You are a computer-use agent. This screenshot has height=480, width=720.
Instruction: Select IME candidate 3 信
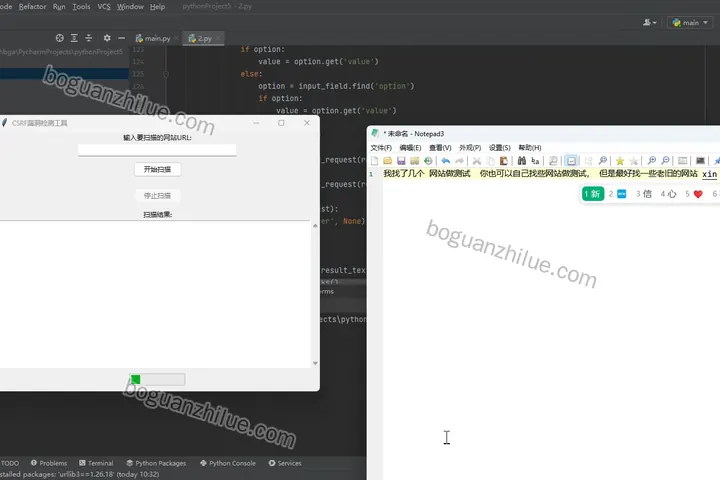(x=644, y=194)
